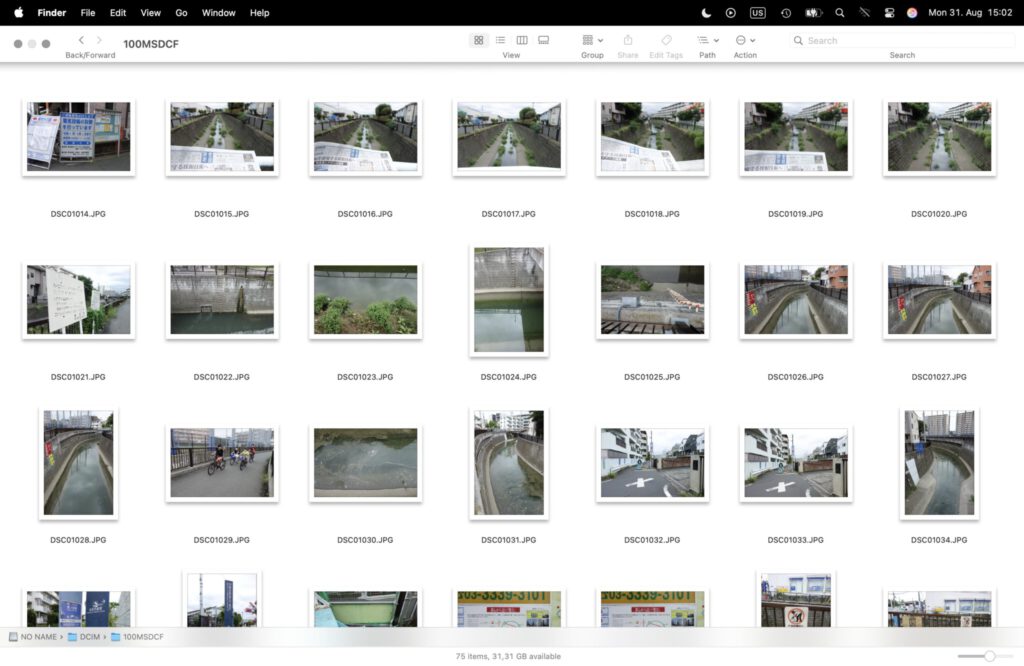Go forward with the Forward arrow
The width and height of the screenshot is (1024, 666).
tap(99, 40)
